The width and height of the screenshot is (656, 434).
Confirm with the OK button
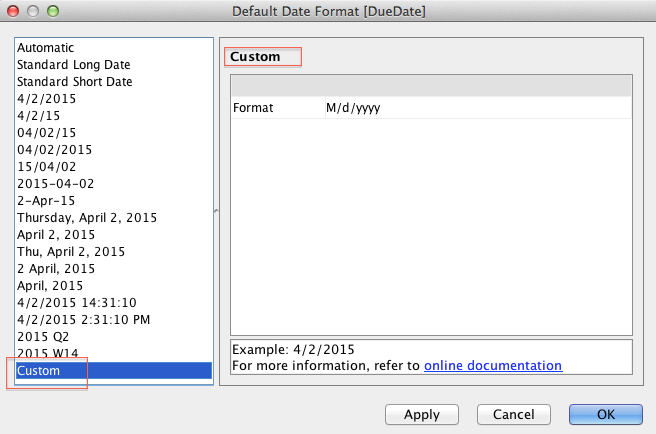[606, 414]
